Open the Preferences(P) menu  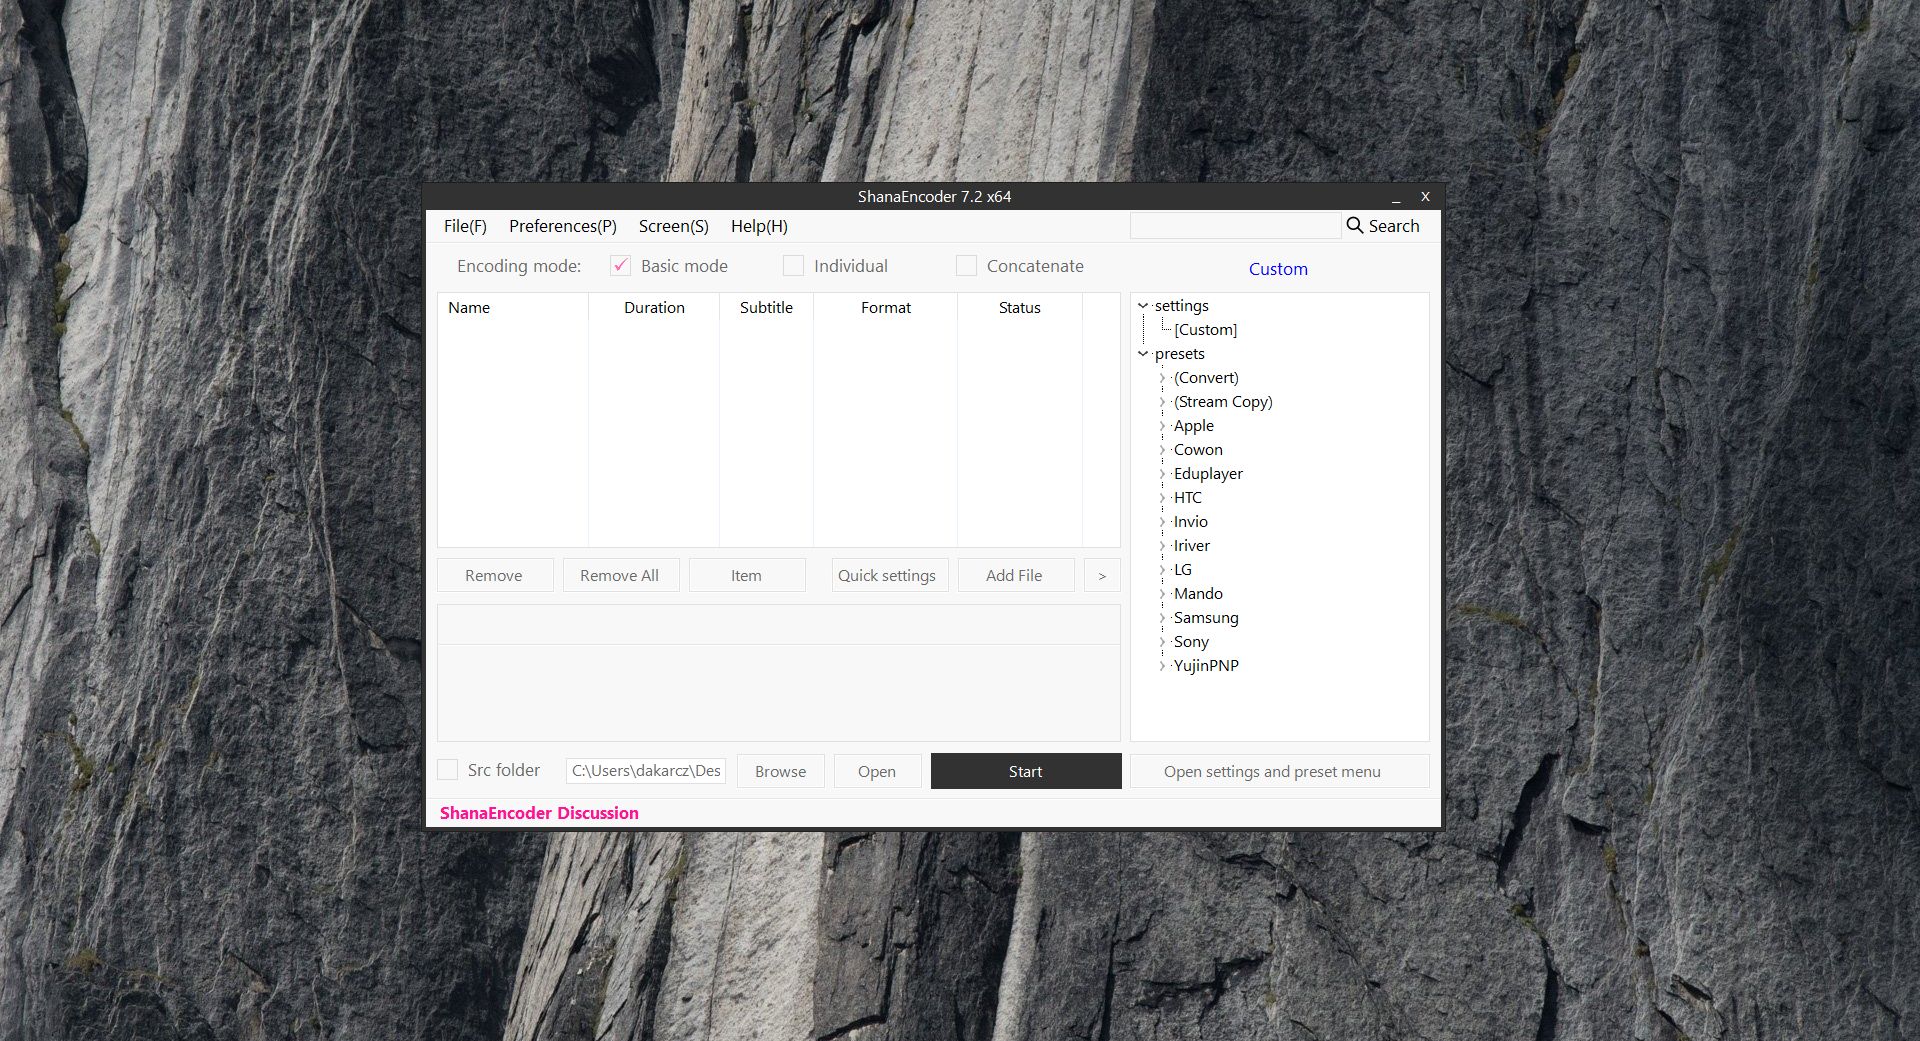click(x=562, y=226)
